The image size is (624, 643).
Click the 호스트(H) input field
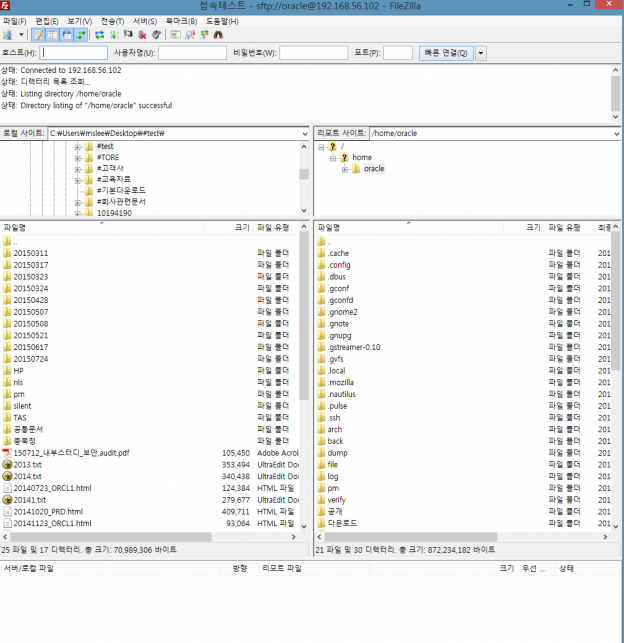(74, 53)
